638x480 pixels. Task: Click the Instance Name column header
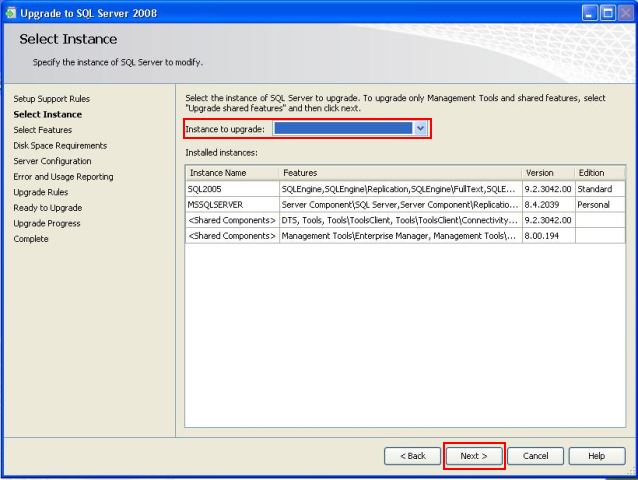pyautogui.click(x=232, y=173)
